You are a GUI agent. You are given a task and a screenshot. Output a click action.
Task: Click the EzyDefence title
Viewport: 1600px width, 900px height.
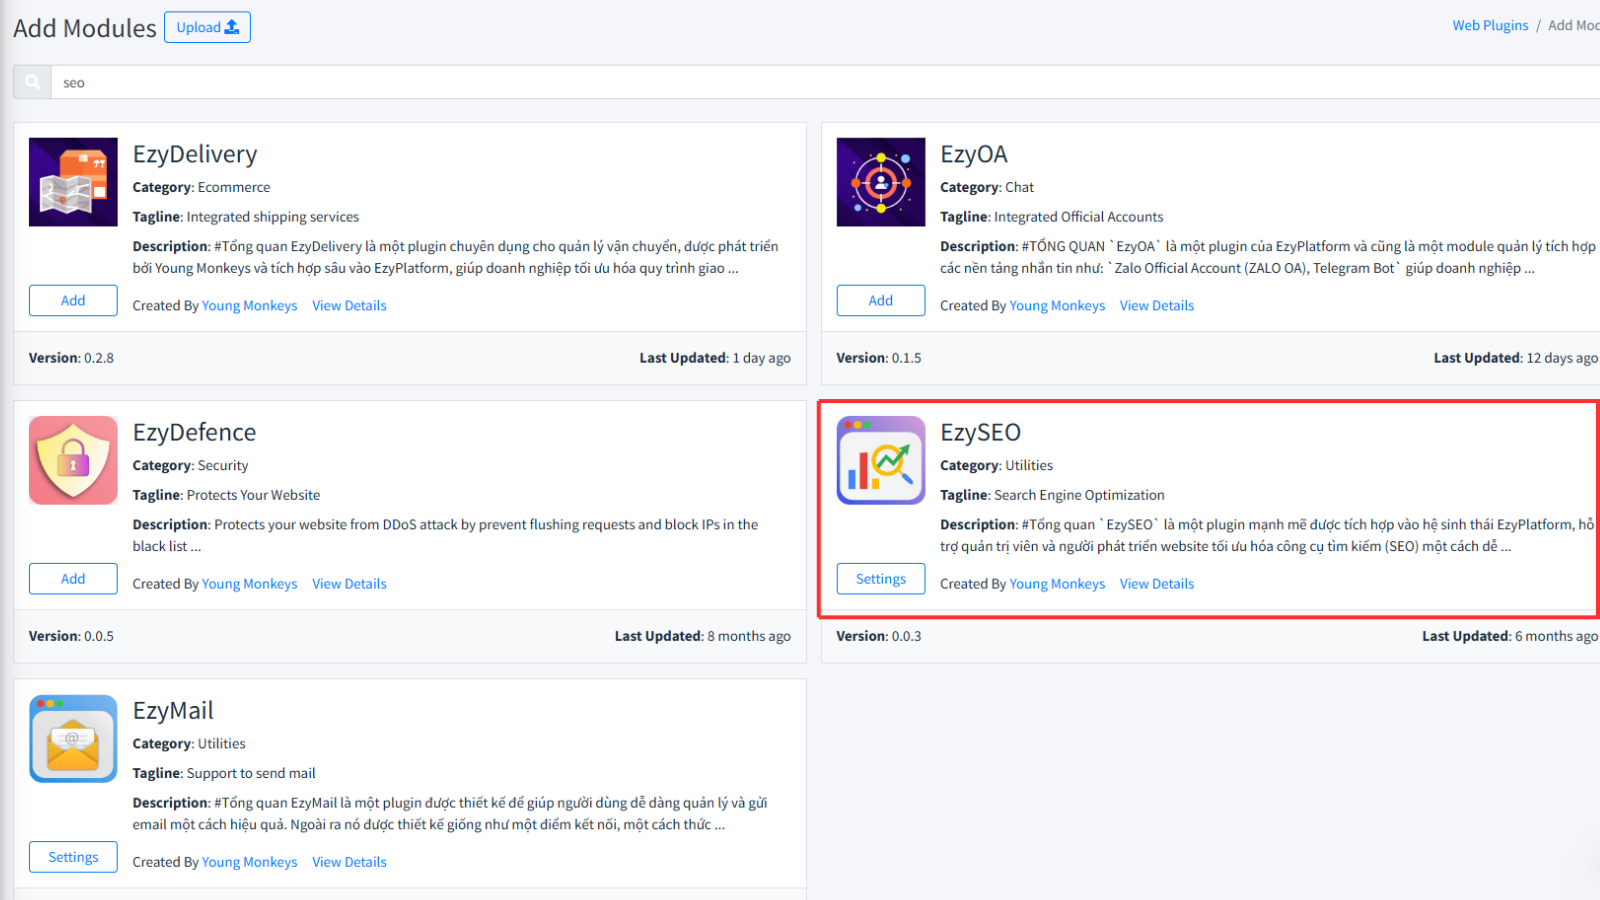tap(194, 432)
